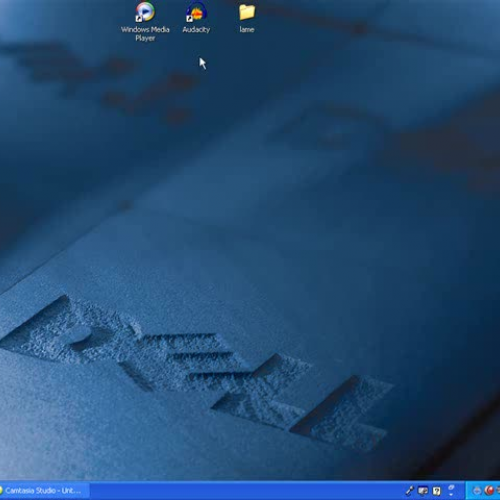
Task: Click the blue round system tray icon
Action: (x=477, y=491)
